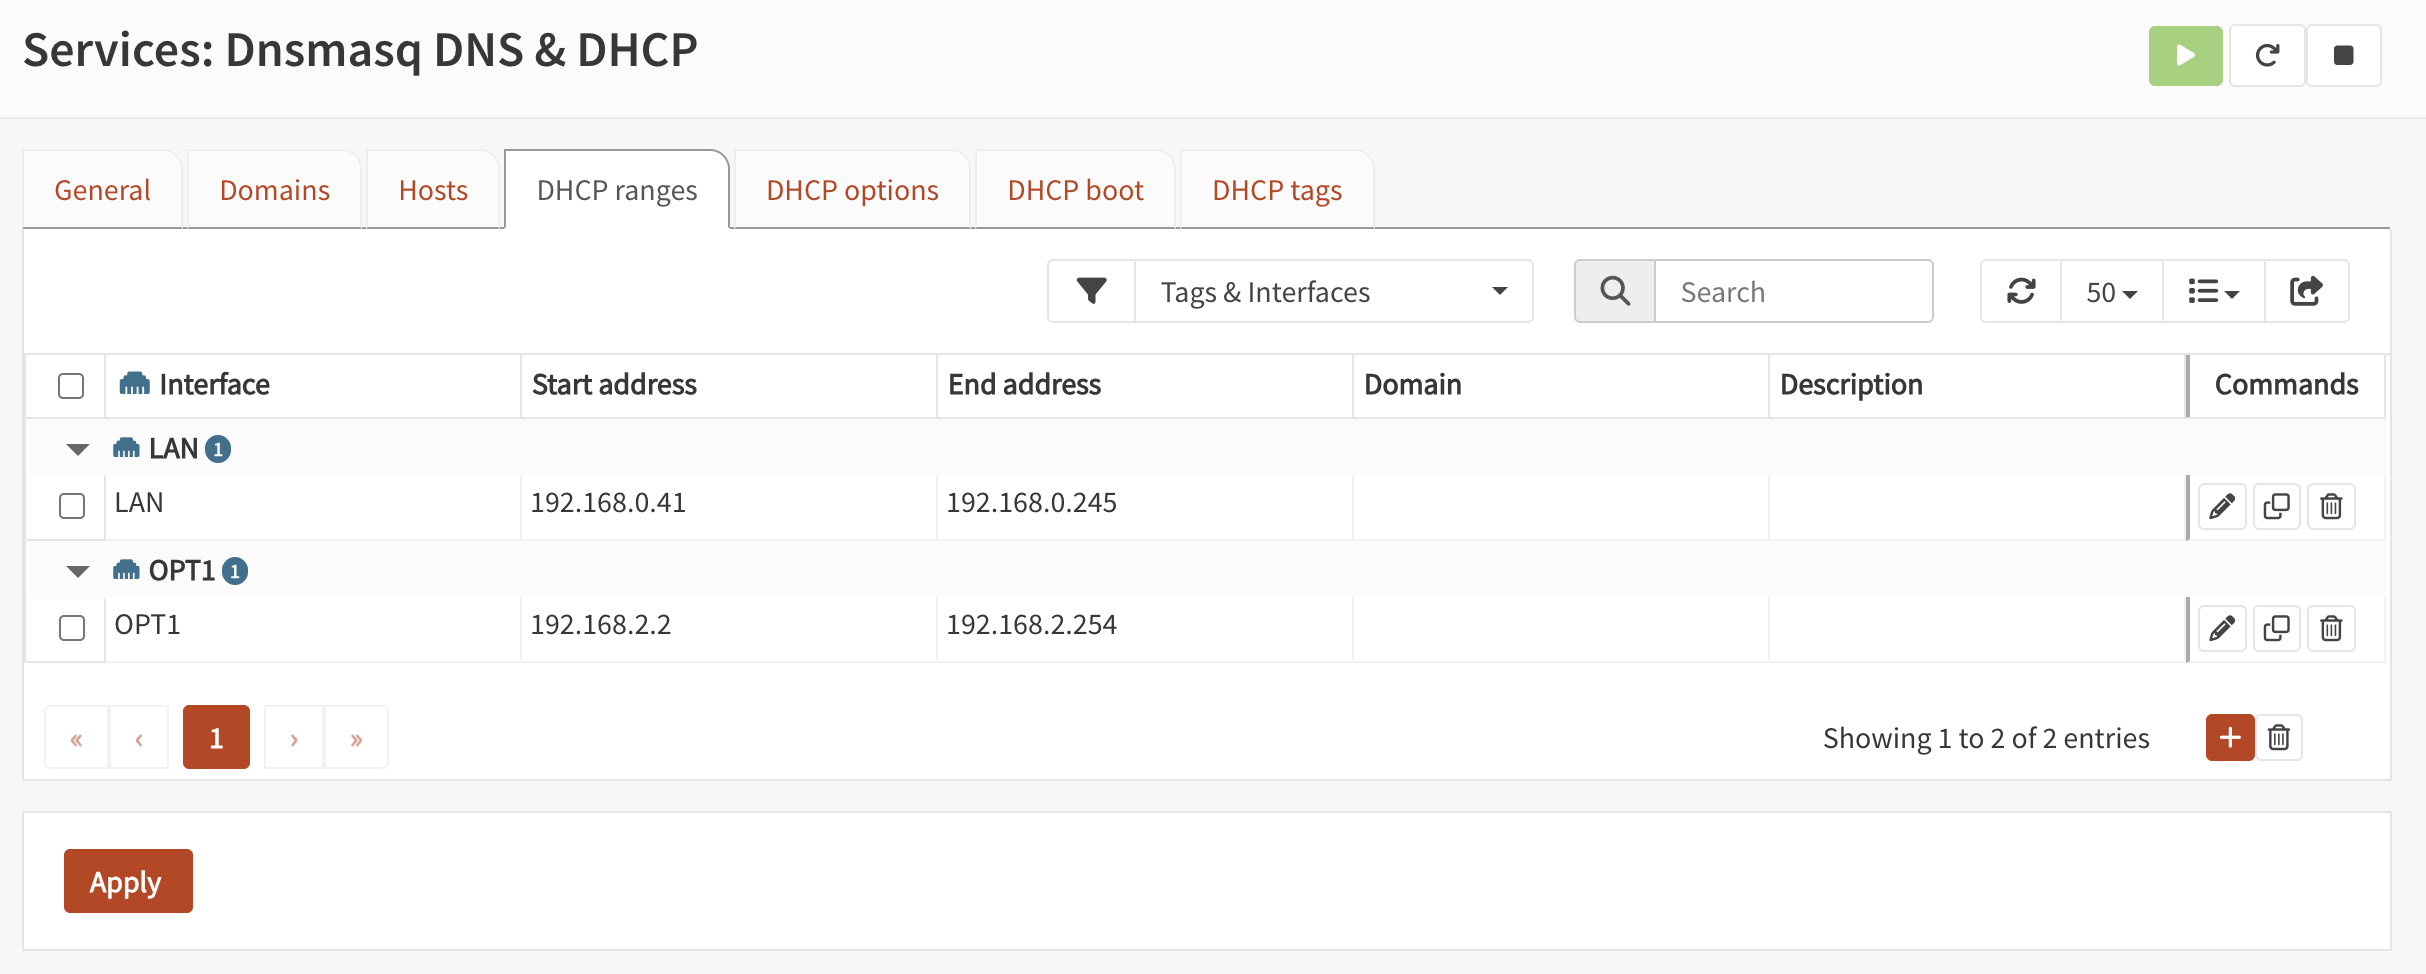Stop the Dnsmasq service
Image resolution: width=2426 pixels, height=974 pixels.
coord(2343,56)
